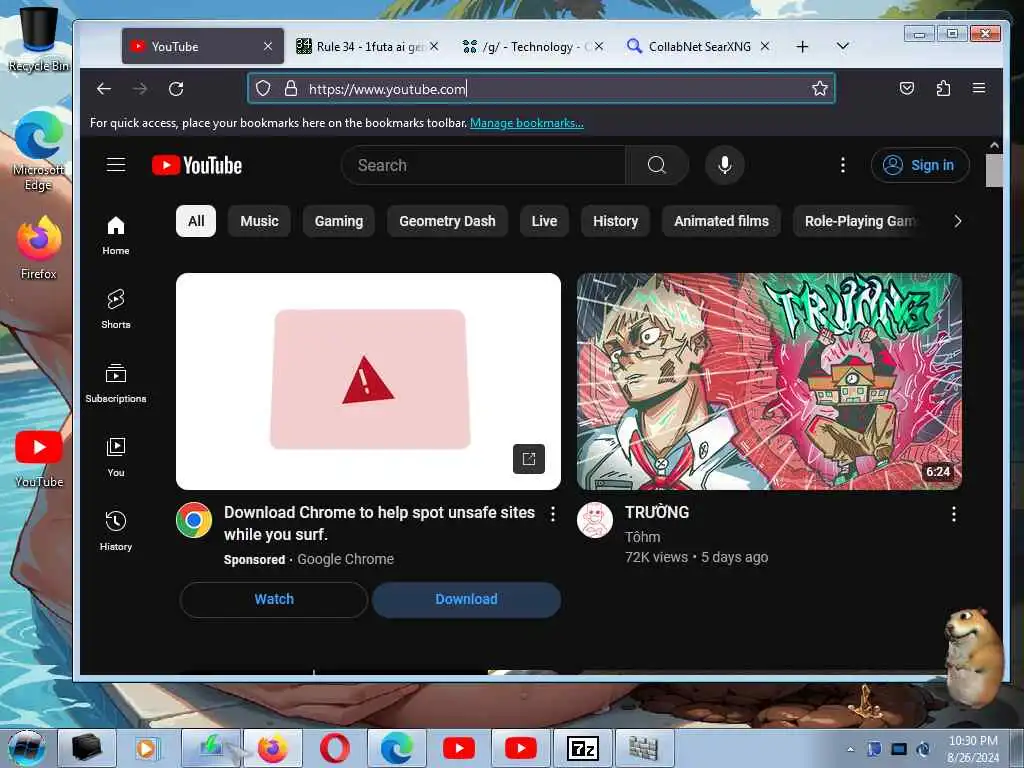The height and width of the screenshot is (768, 1024).
Task: Click the page vertical scrollbar thumb
Action: click(993, 170)
